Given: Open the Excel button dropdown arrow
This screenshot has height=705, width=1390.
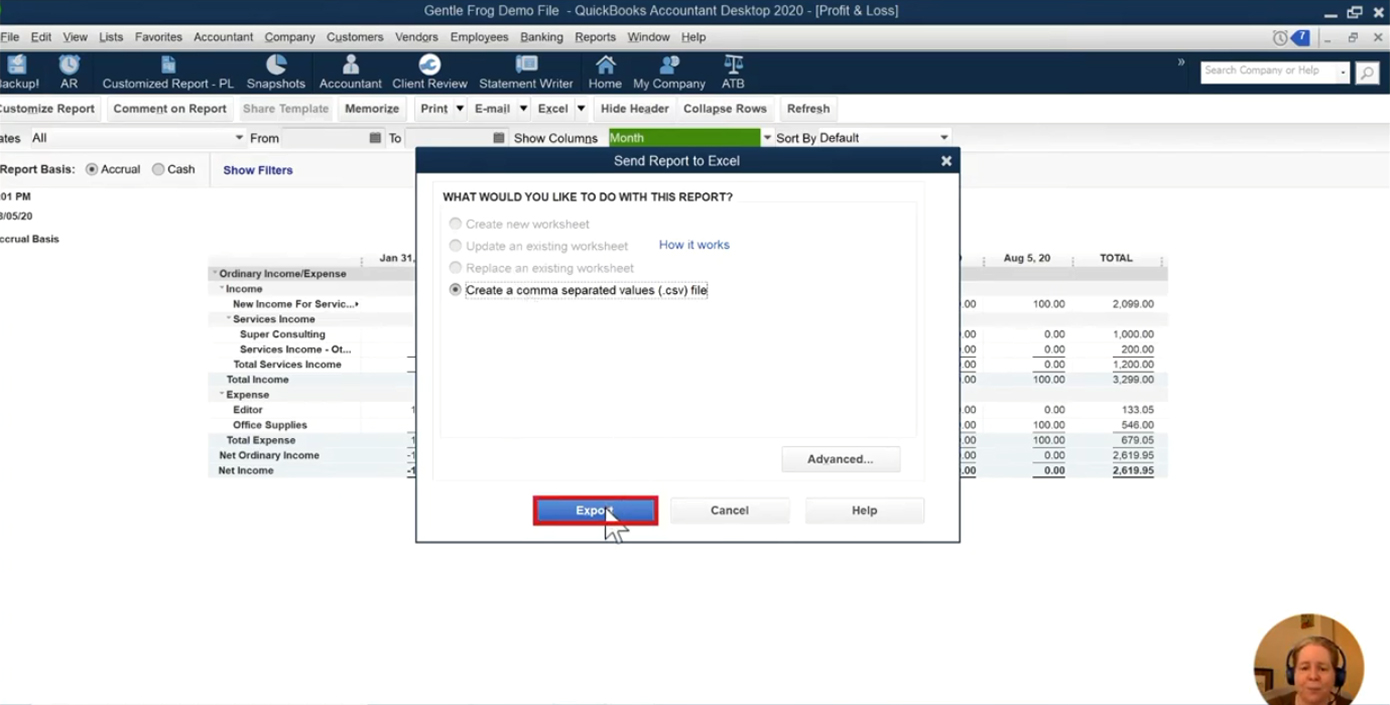Looking at the screenshot, I should point(581,109).
